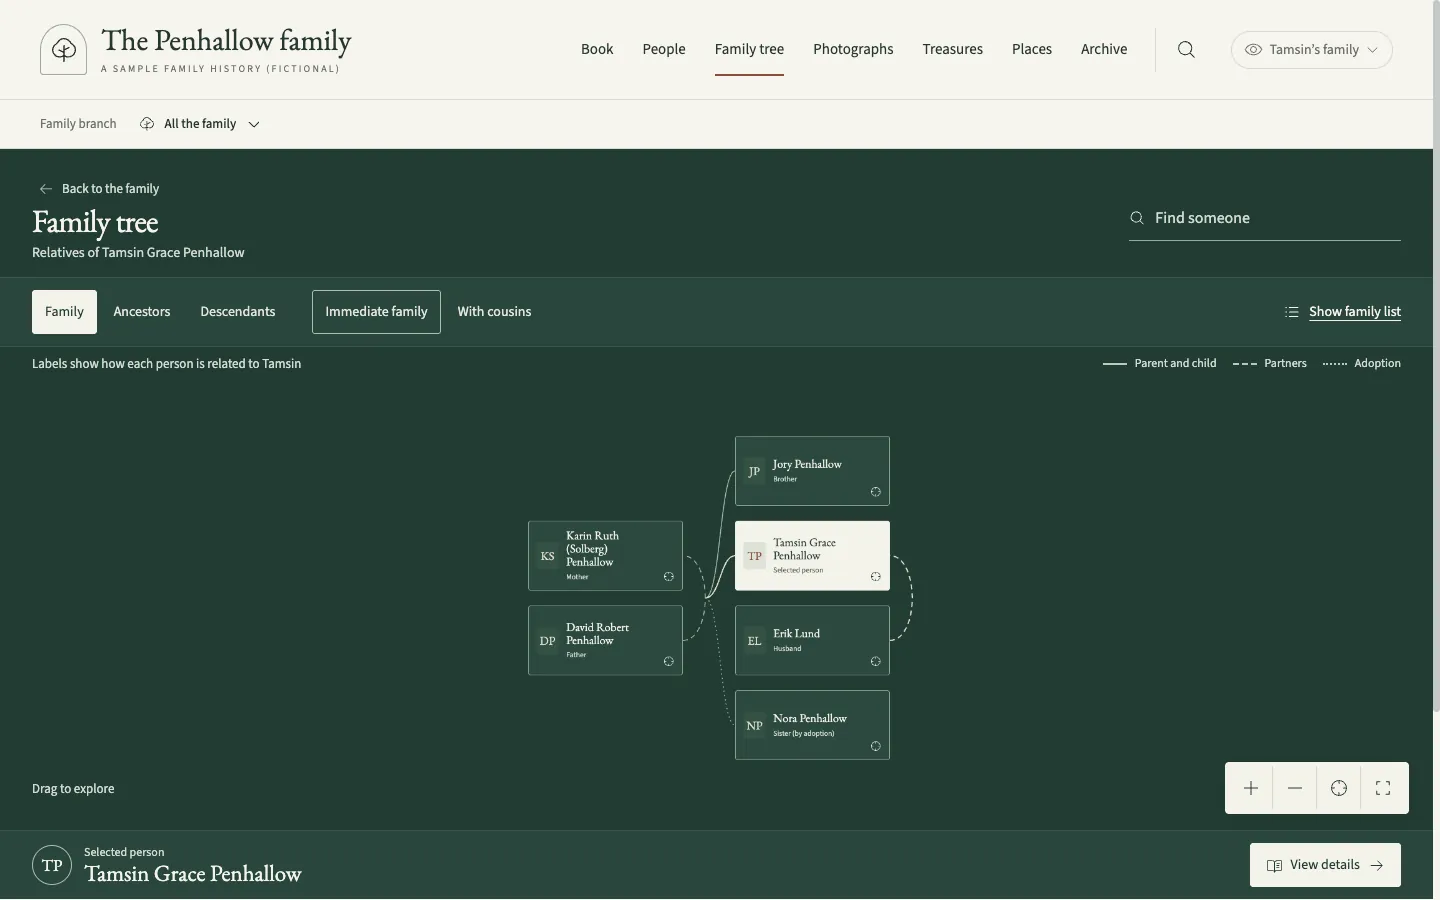Switch to Descendants view

(x=238, y=312)
